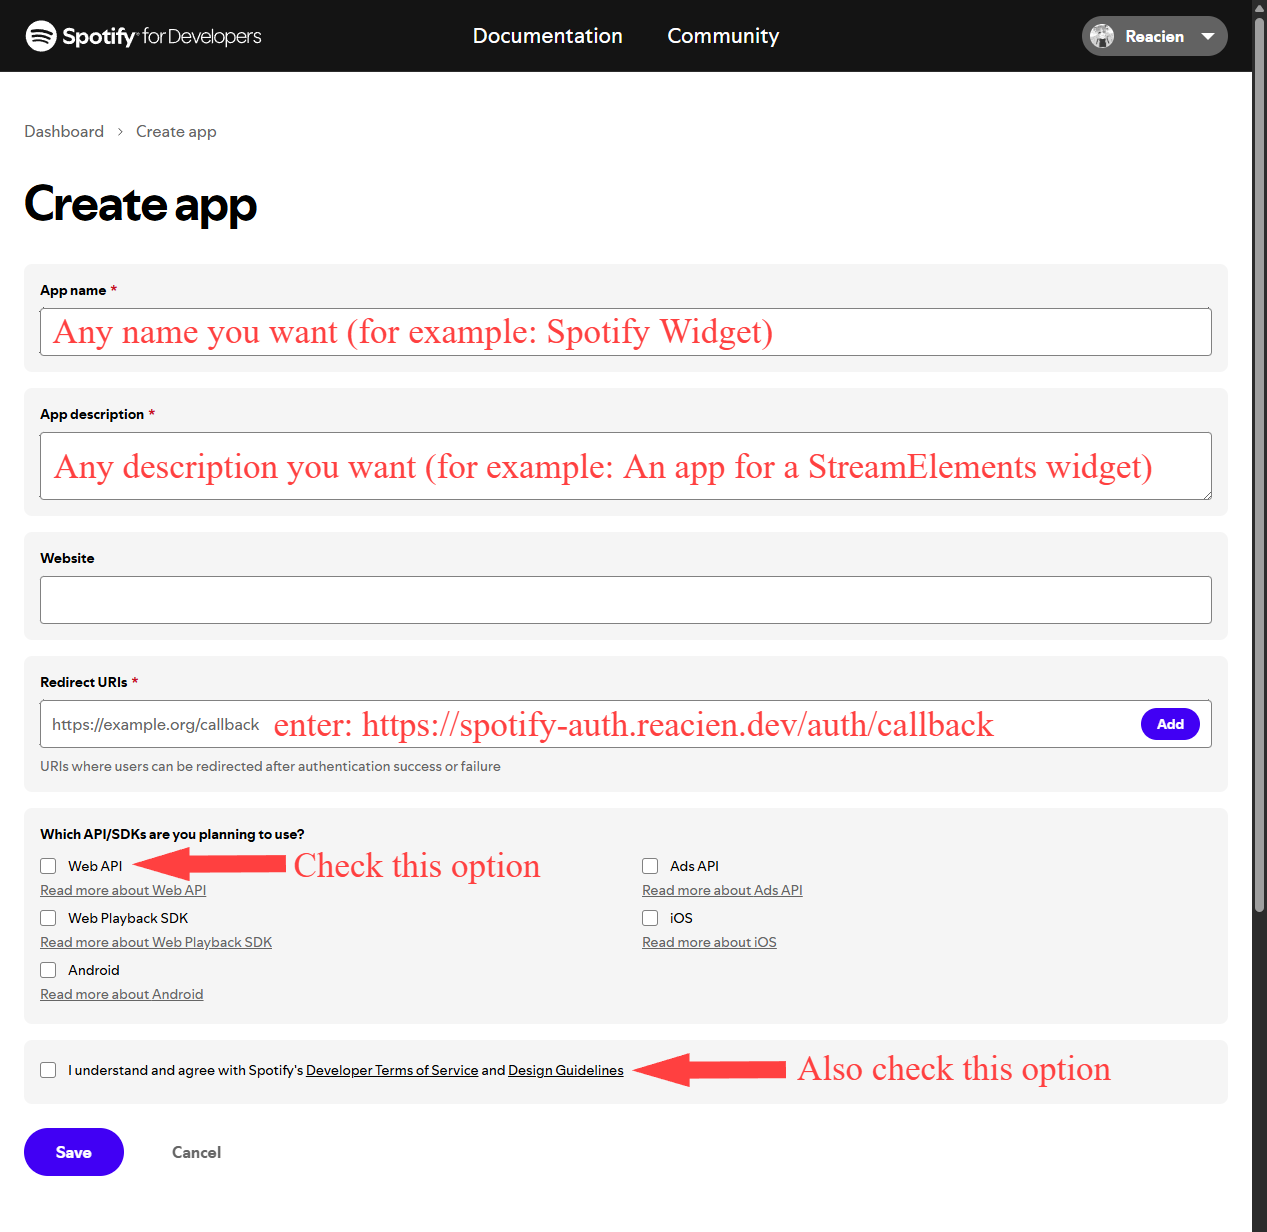Focus the App name input field
1267x1232 pixels.
(x=625, y=332)
